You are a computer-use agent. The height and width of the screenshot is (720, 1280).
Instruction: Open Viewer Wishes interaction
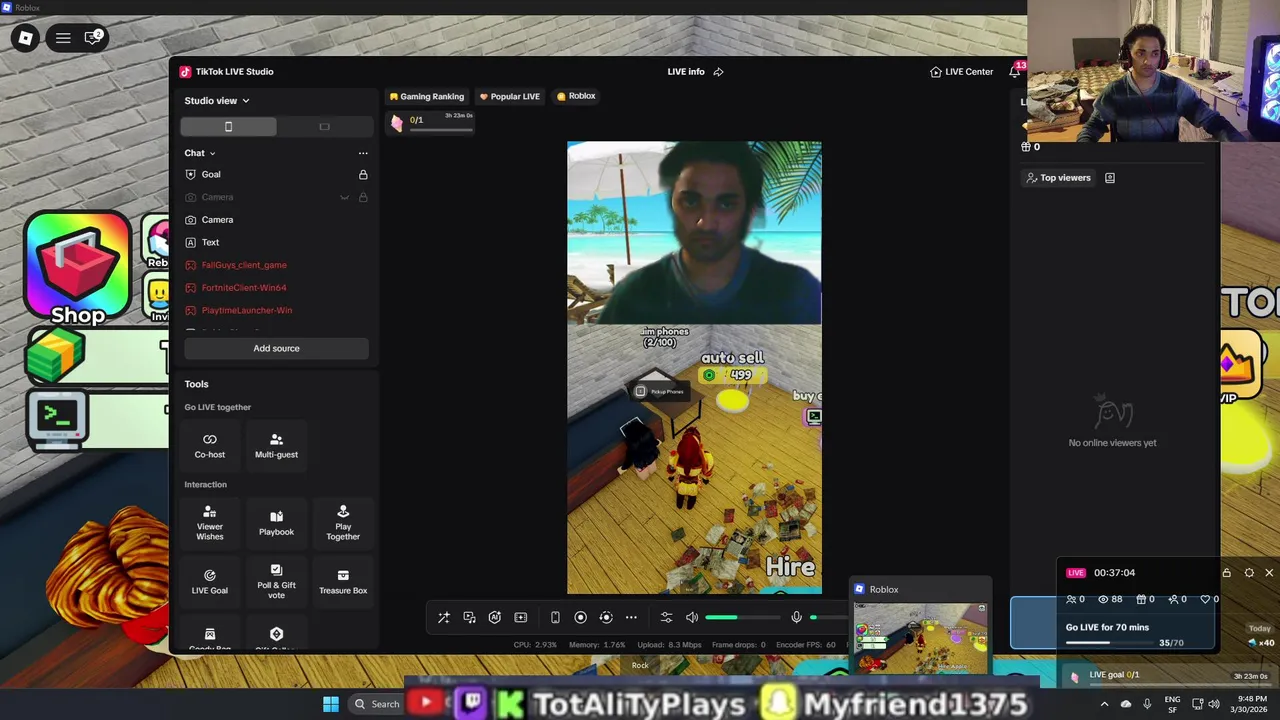point(210,523)
